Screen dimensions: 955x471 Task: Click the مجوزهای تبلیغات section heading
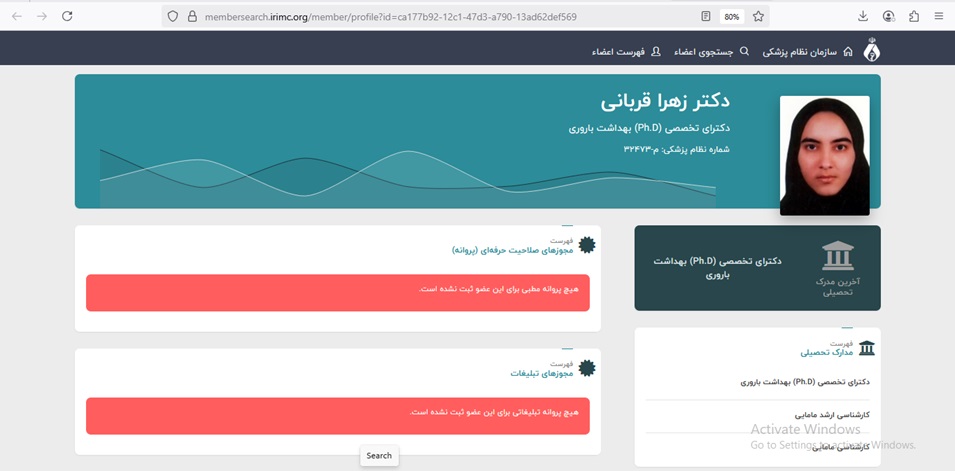541,373
